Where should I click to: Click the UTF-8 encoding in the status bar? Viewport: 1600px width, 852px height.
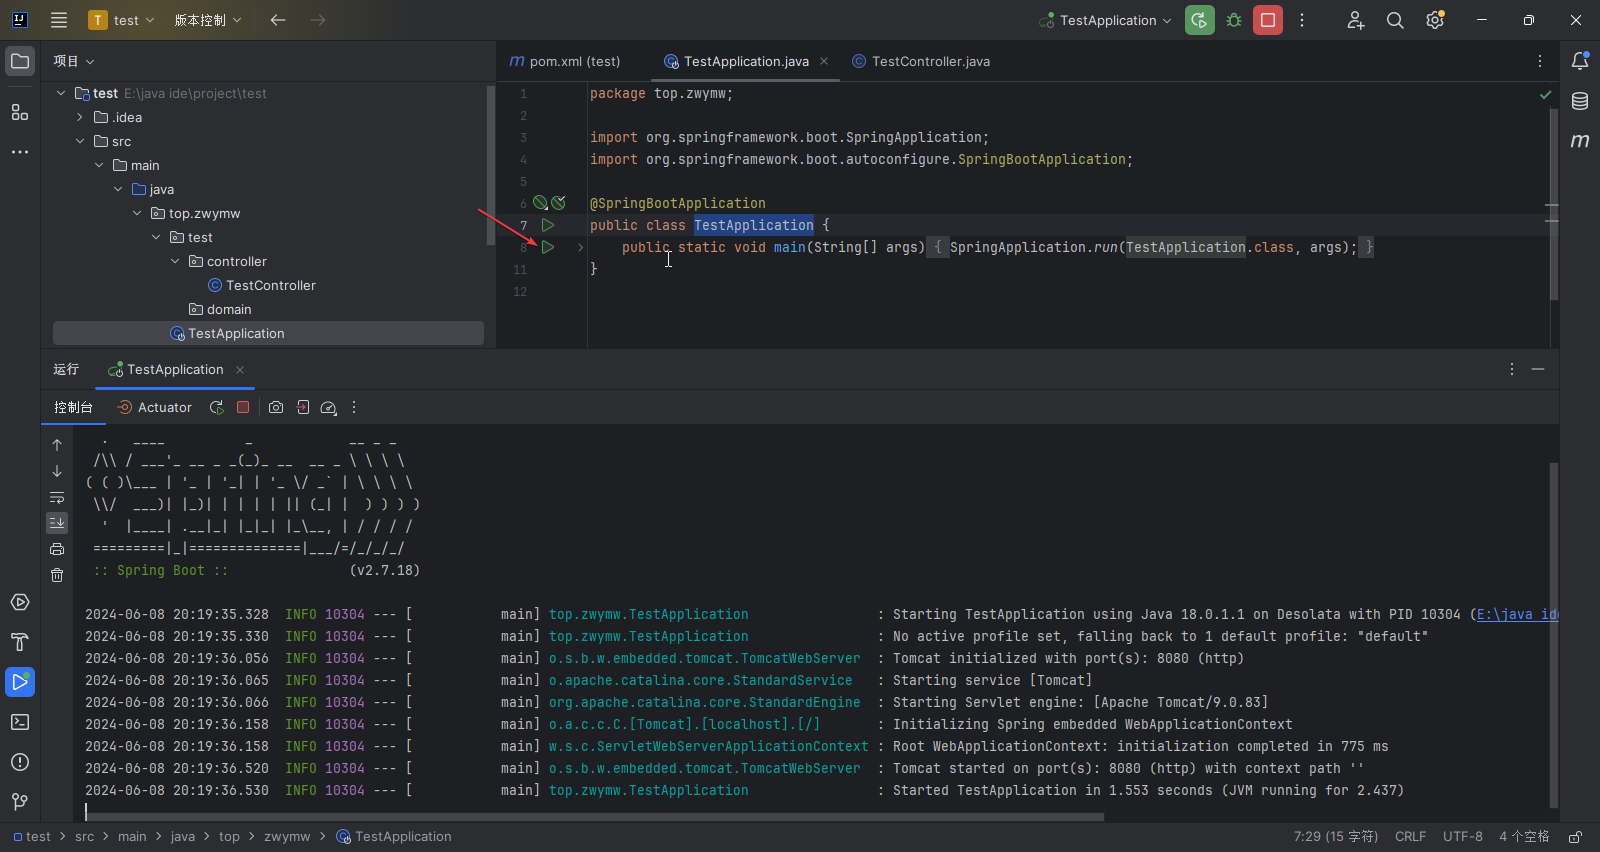tap(1463, 837)
